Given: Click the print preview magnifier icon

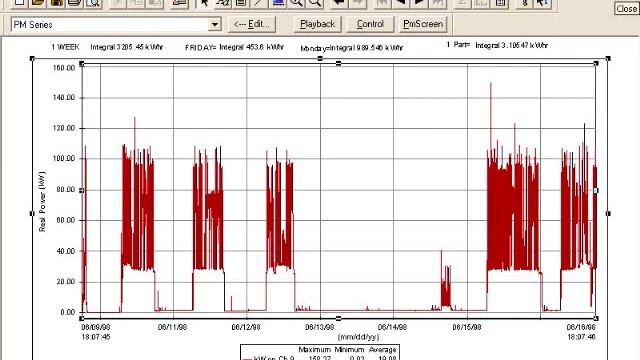Looking at the screenshot, I should tap(93, 3).
